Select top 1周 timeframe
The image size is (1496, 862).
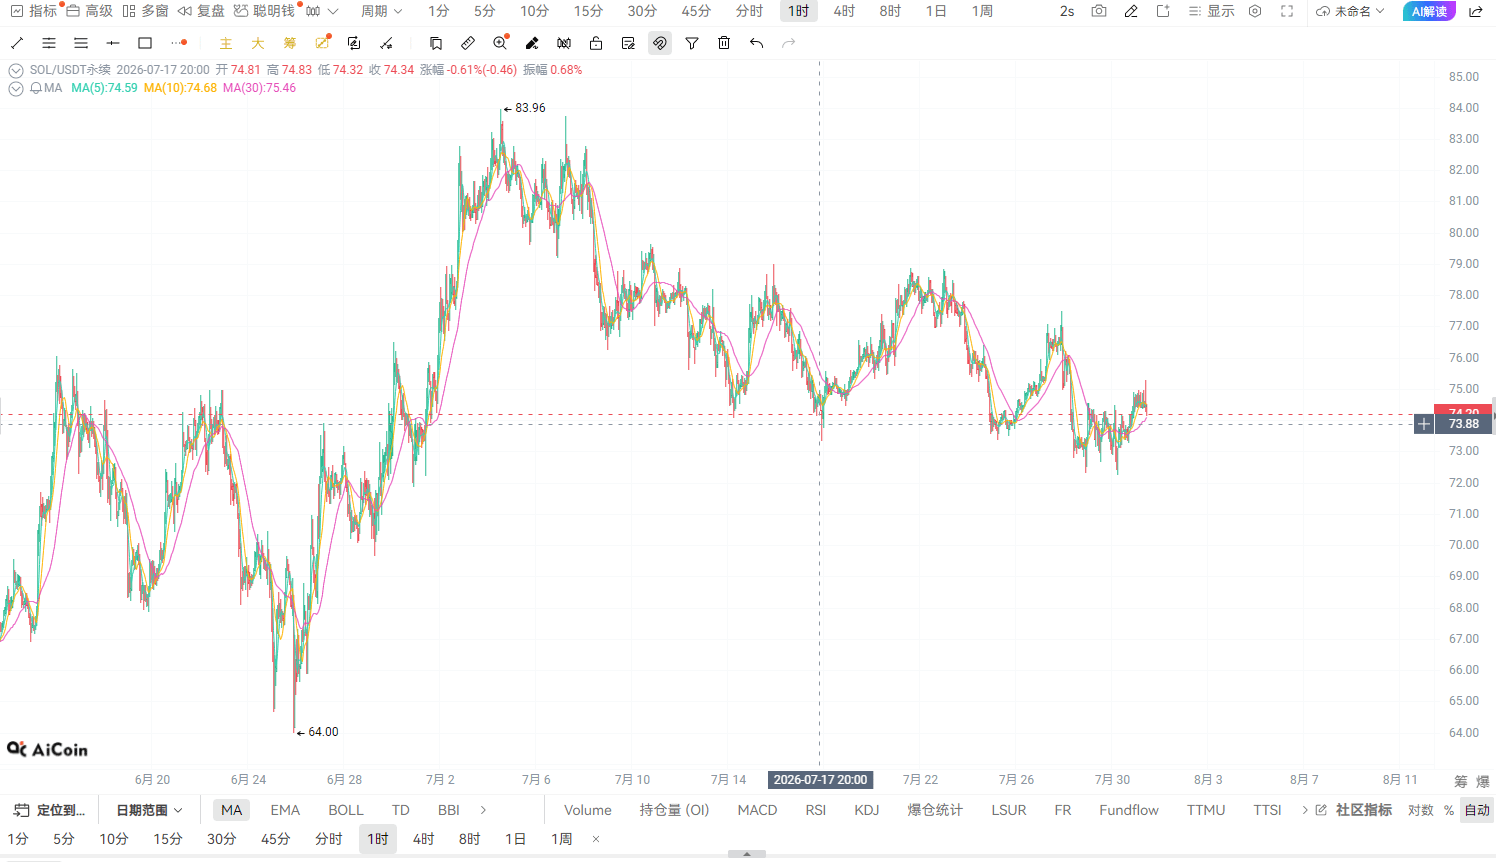pyautogui.click(x=982, y=11)
